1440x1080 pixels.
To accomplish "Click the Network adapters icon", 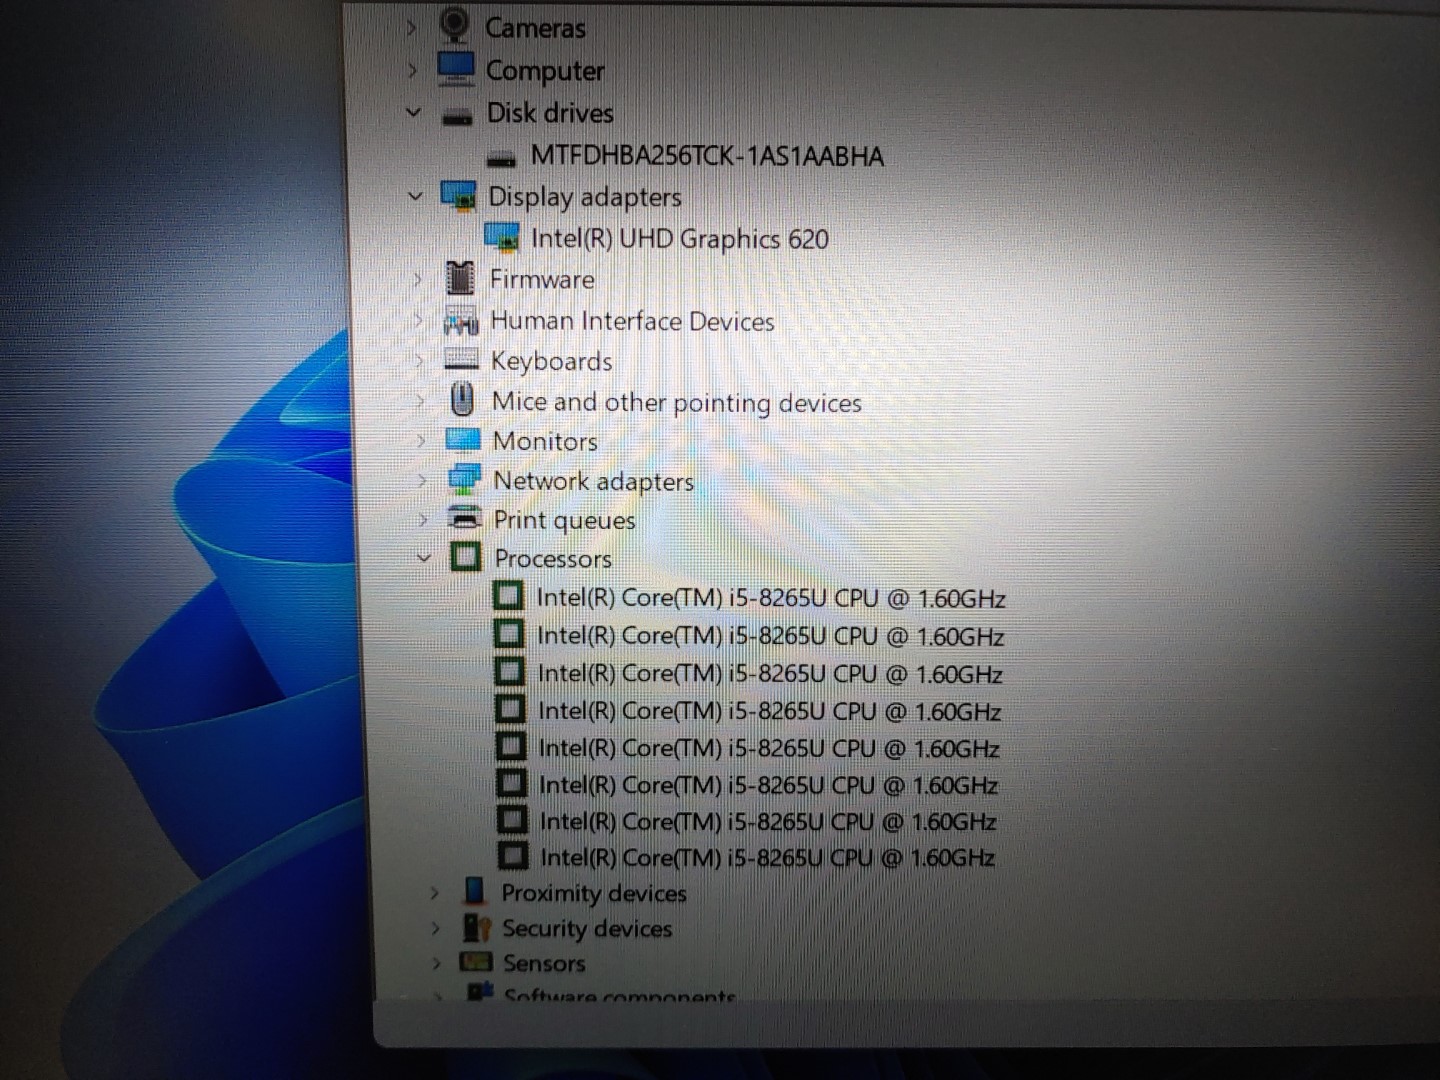I will (464, 480).
